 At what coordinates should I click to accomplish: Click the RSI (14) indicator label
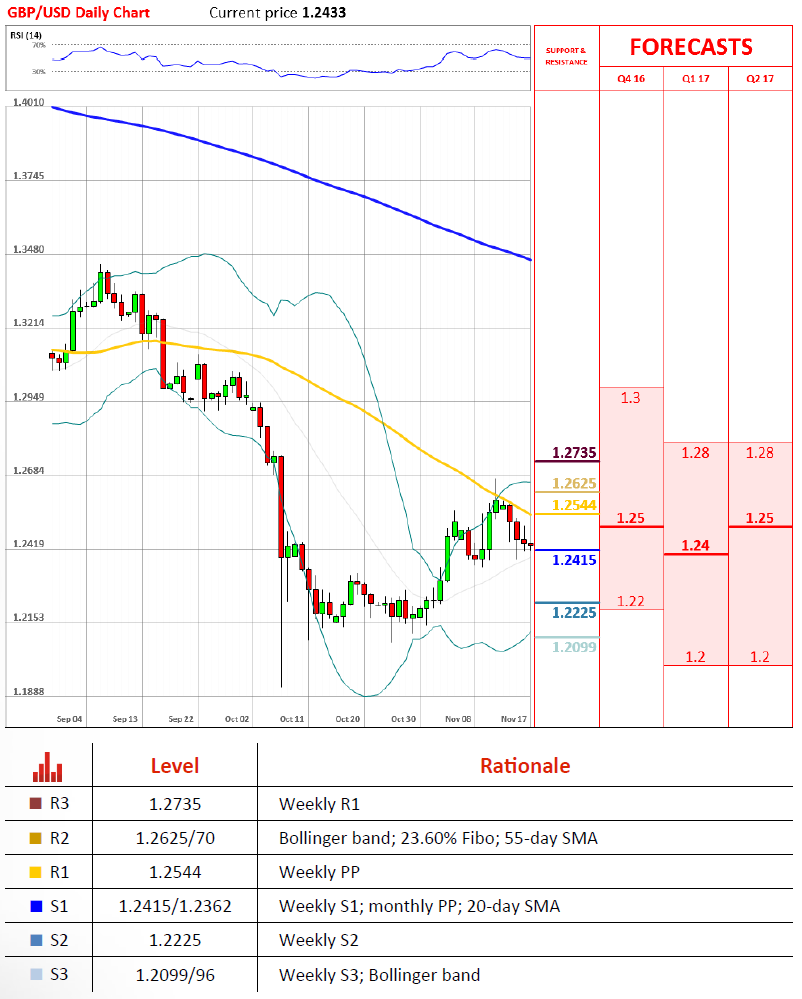pyautogui.click(x=26, y=35)
